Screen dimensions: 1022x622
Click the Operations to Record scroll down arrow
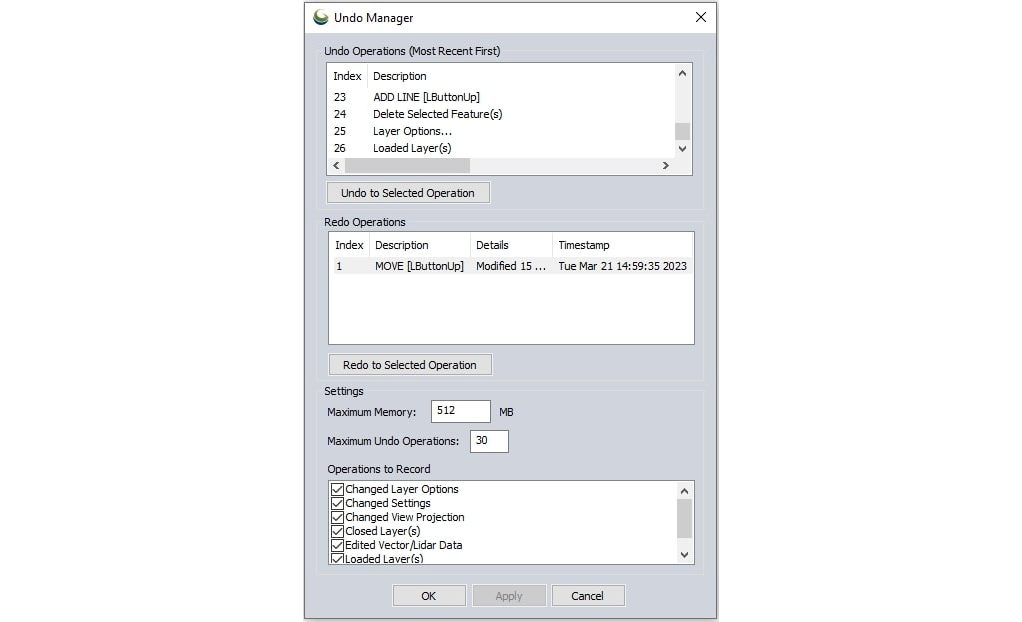coord(684,555)
